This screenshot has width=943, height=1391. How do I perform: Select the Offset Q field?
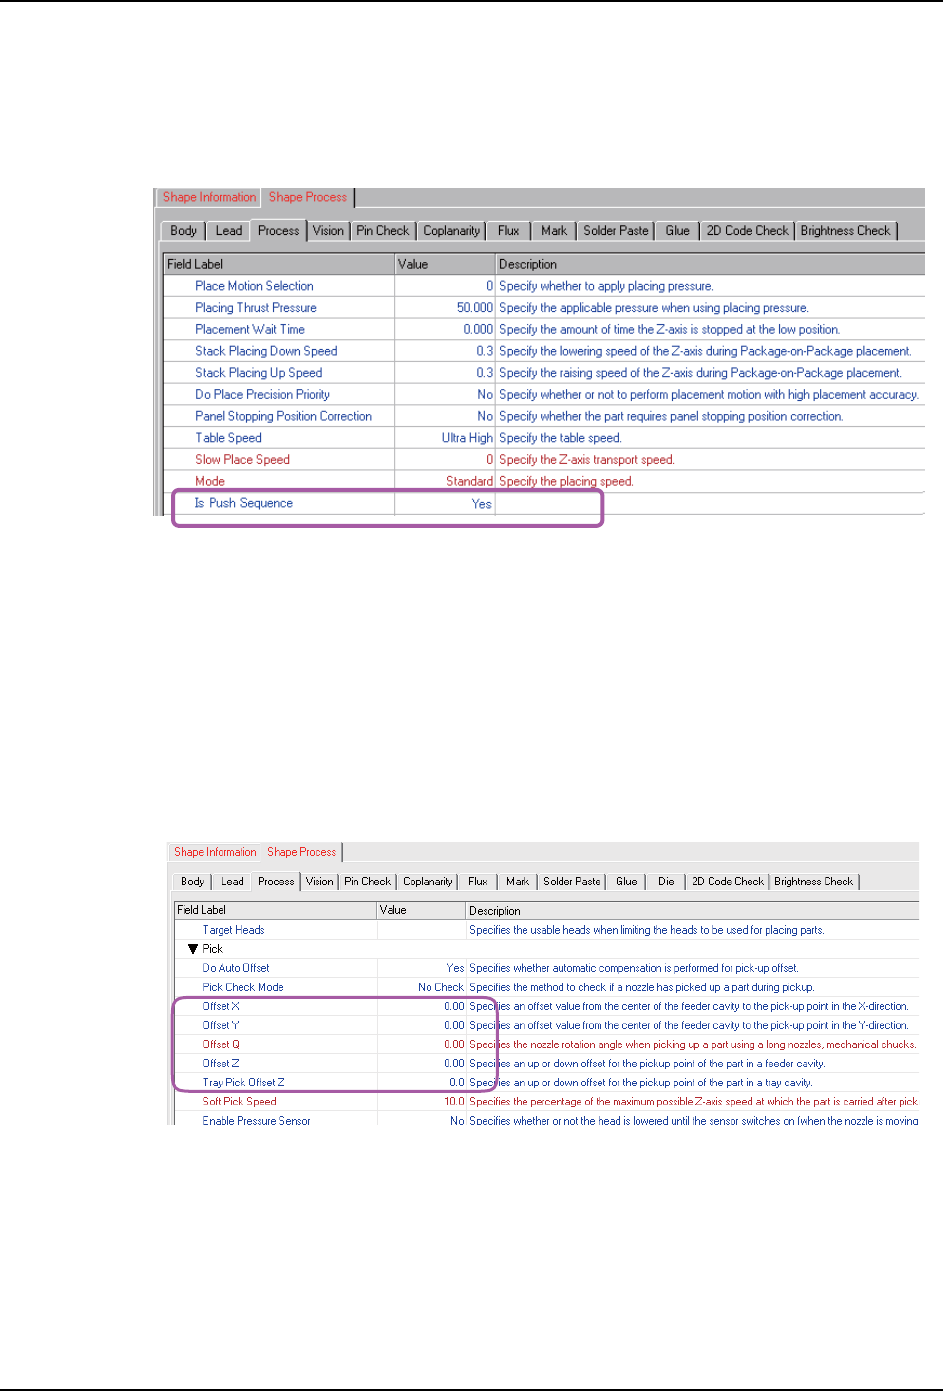[221, 1044]
